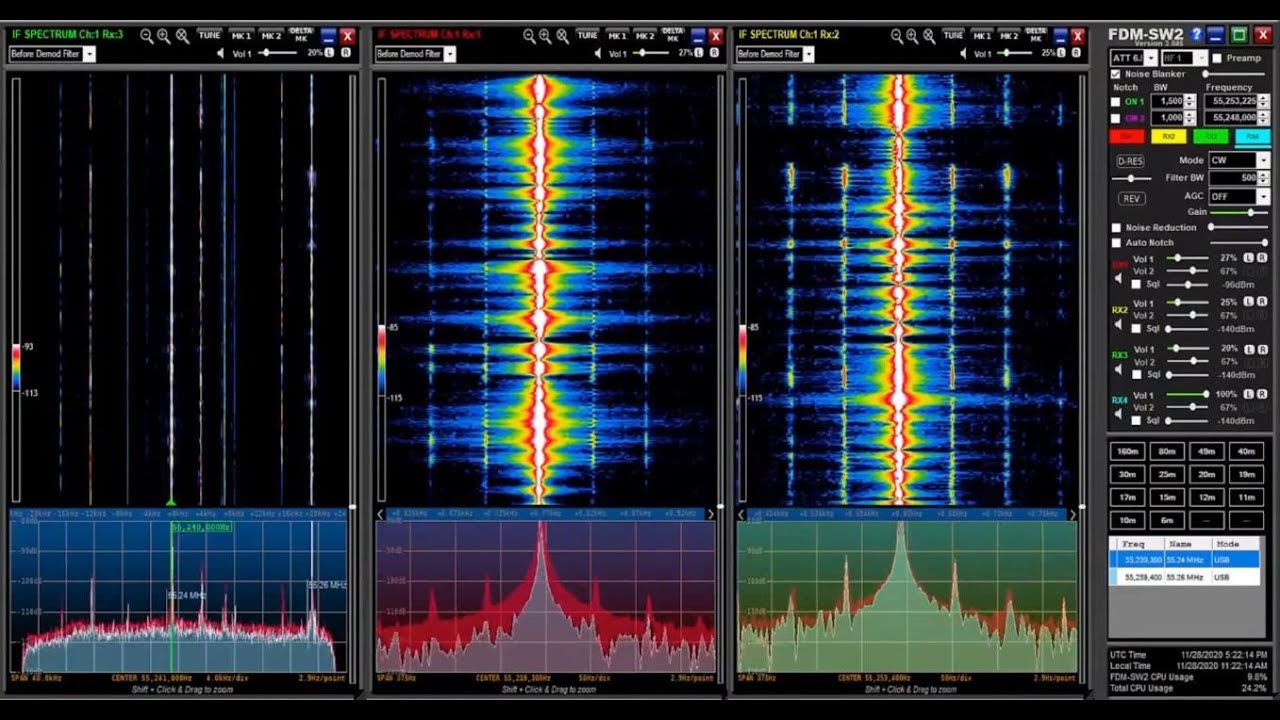Enable Sql checkbox for RX2

[1136, 329]
